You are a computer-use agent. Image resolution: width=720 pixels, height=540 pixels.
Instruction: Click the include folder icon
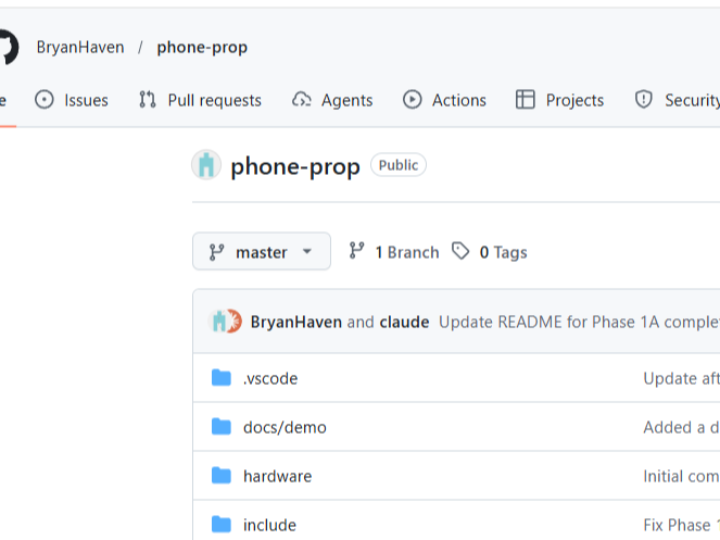point(221,525)
